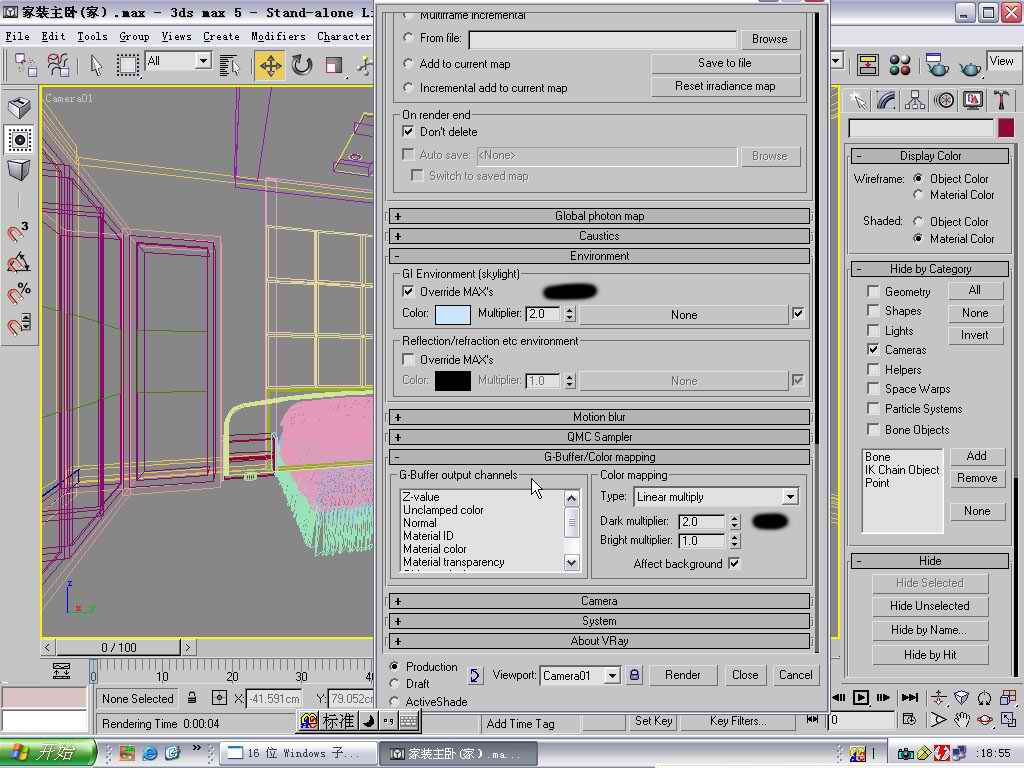Open the Color mapping Type dropdown
The height and width of the screenshot is (768, 1024).
click(789, 497)
